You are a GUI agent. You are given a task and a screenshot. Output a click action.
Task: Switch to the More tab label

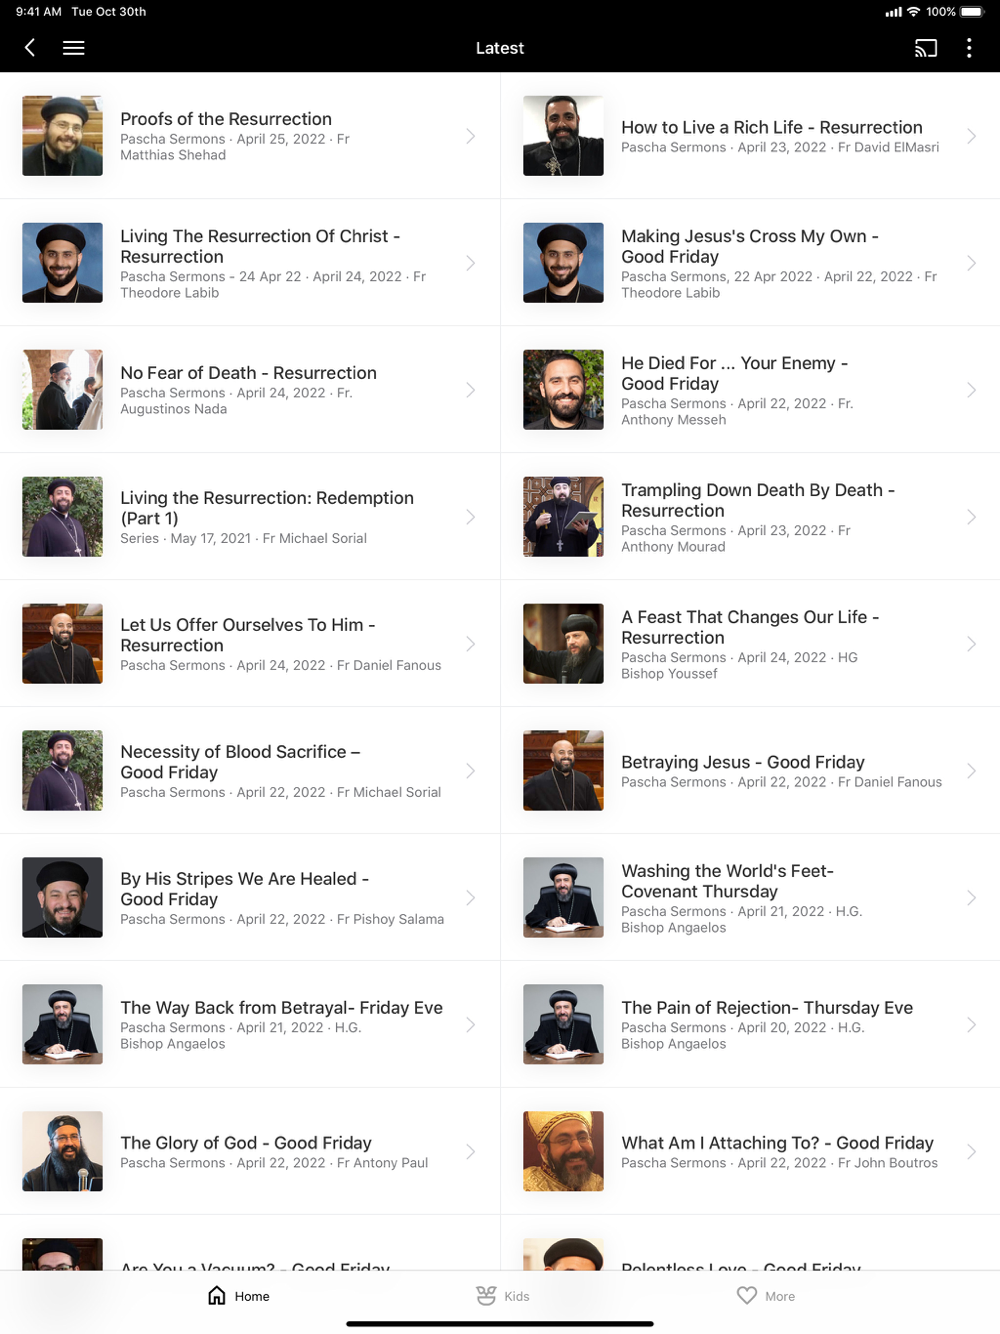click(x=780, y=1296)
